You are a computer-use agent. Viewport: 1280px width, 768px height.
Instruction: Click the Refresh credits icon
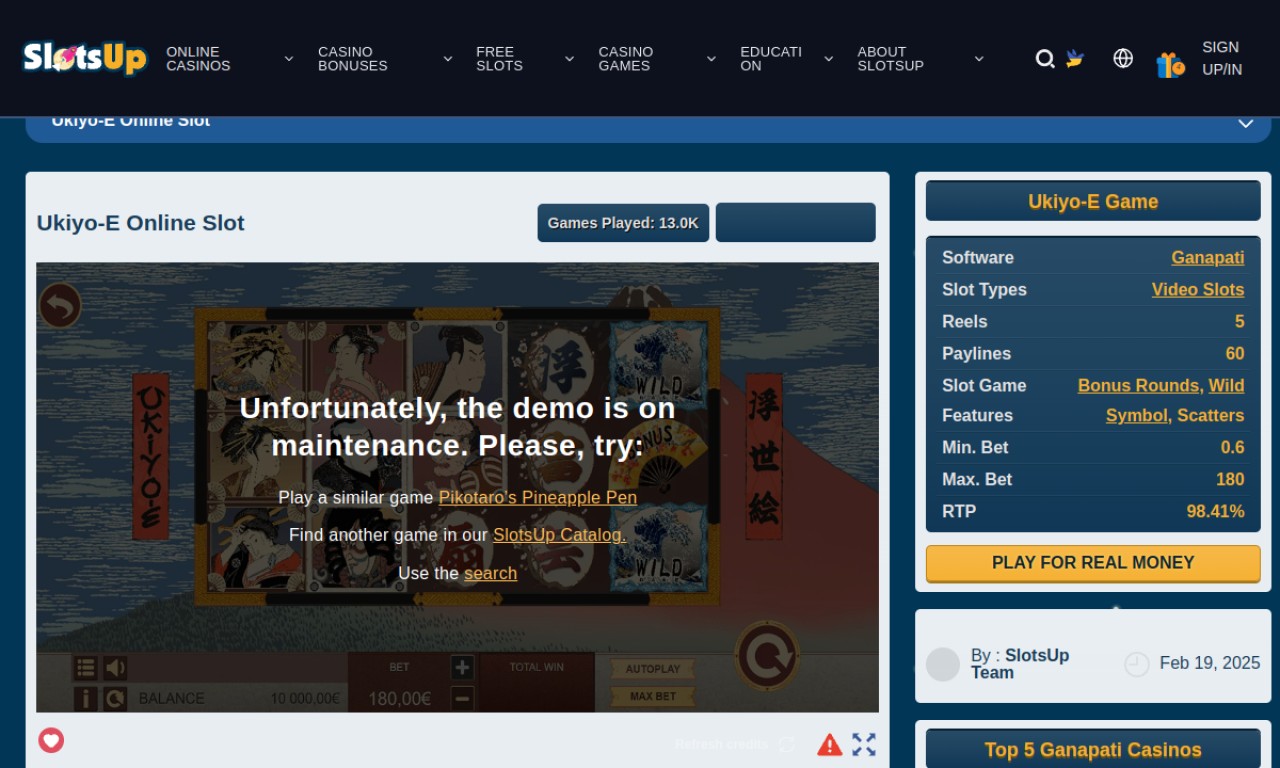pos(786,744)
